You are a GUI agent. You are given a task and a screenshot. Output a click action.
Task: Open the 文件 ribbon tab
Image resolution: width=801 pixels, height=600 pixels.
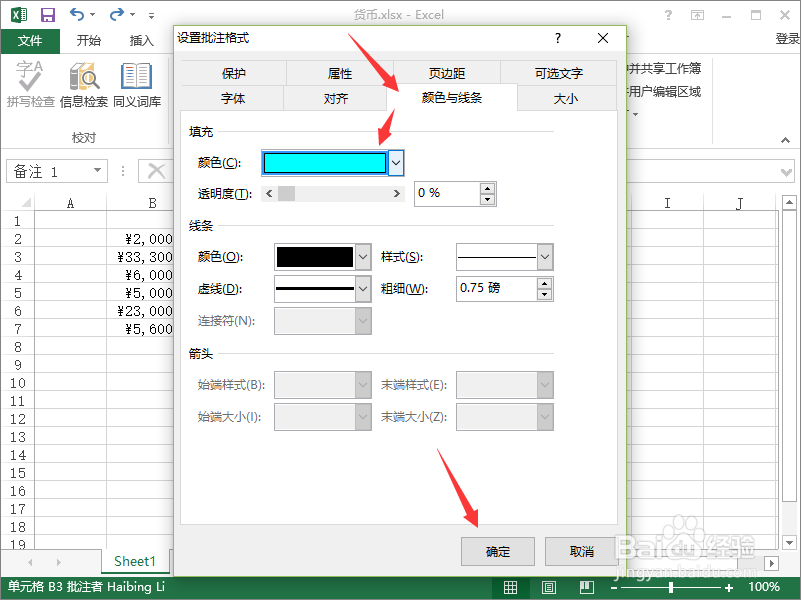click(30, 41)
